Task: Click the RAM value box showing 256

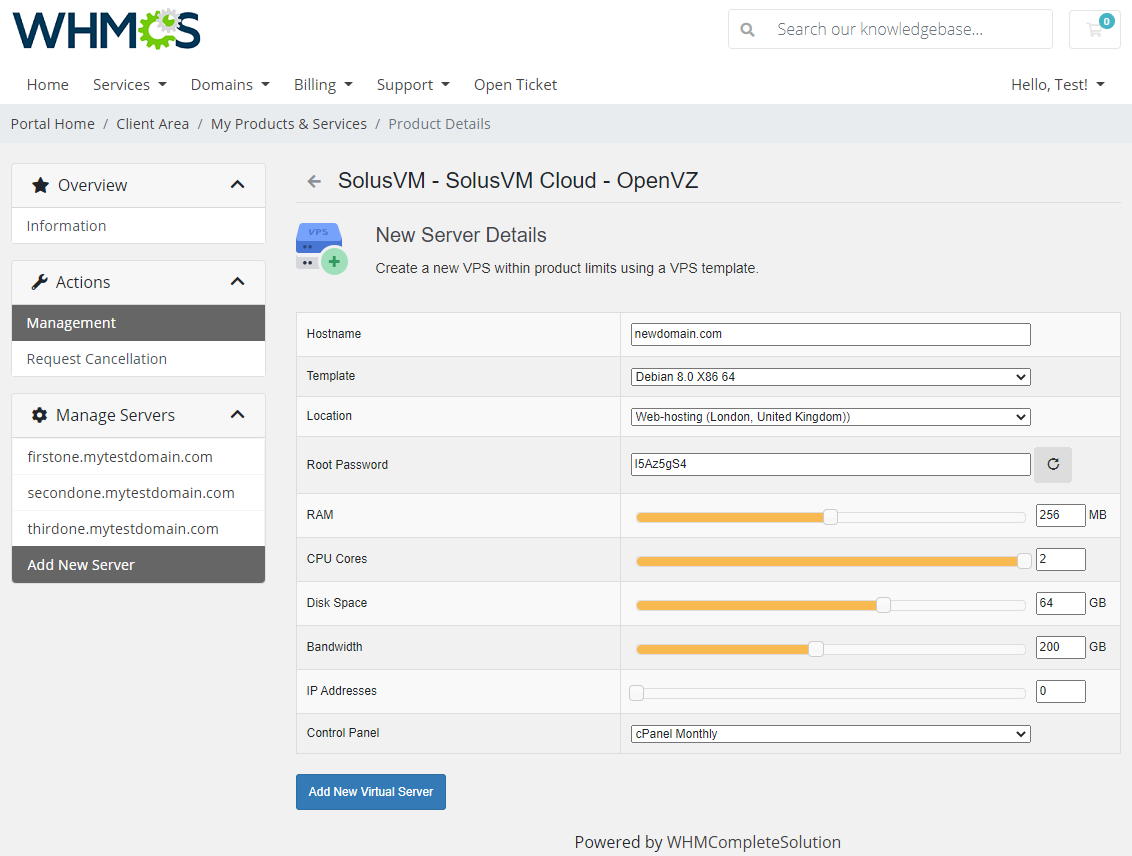Action: [1060, 515]
